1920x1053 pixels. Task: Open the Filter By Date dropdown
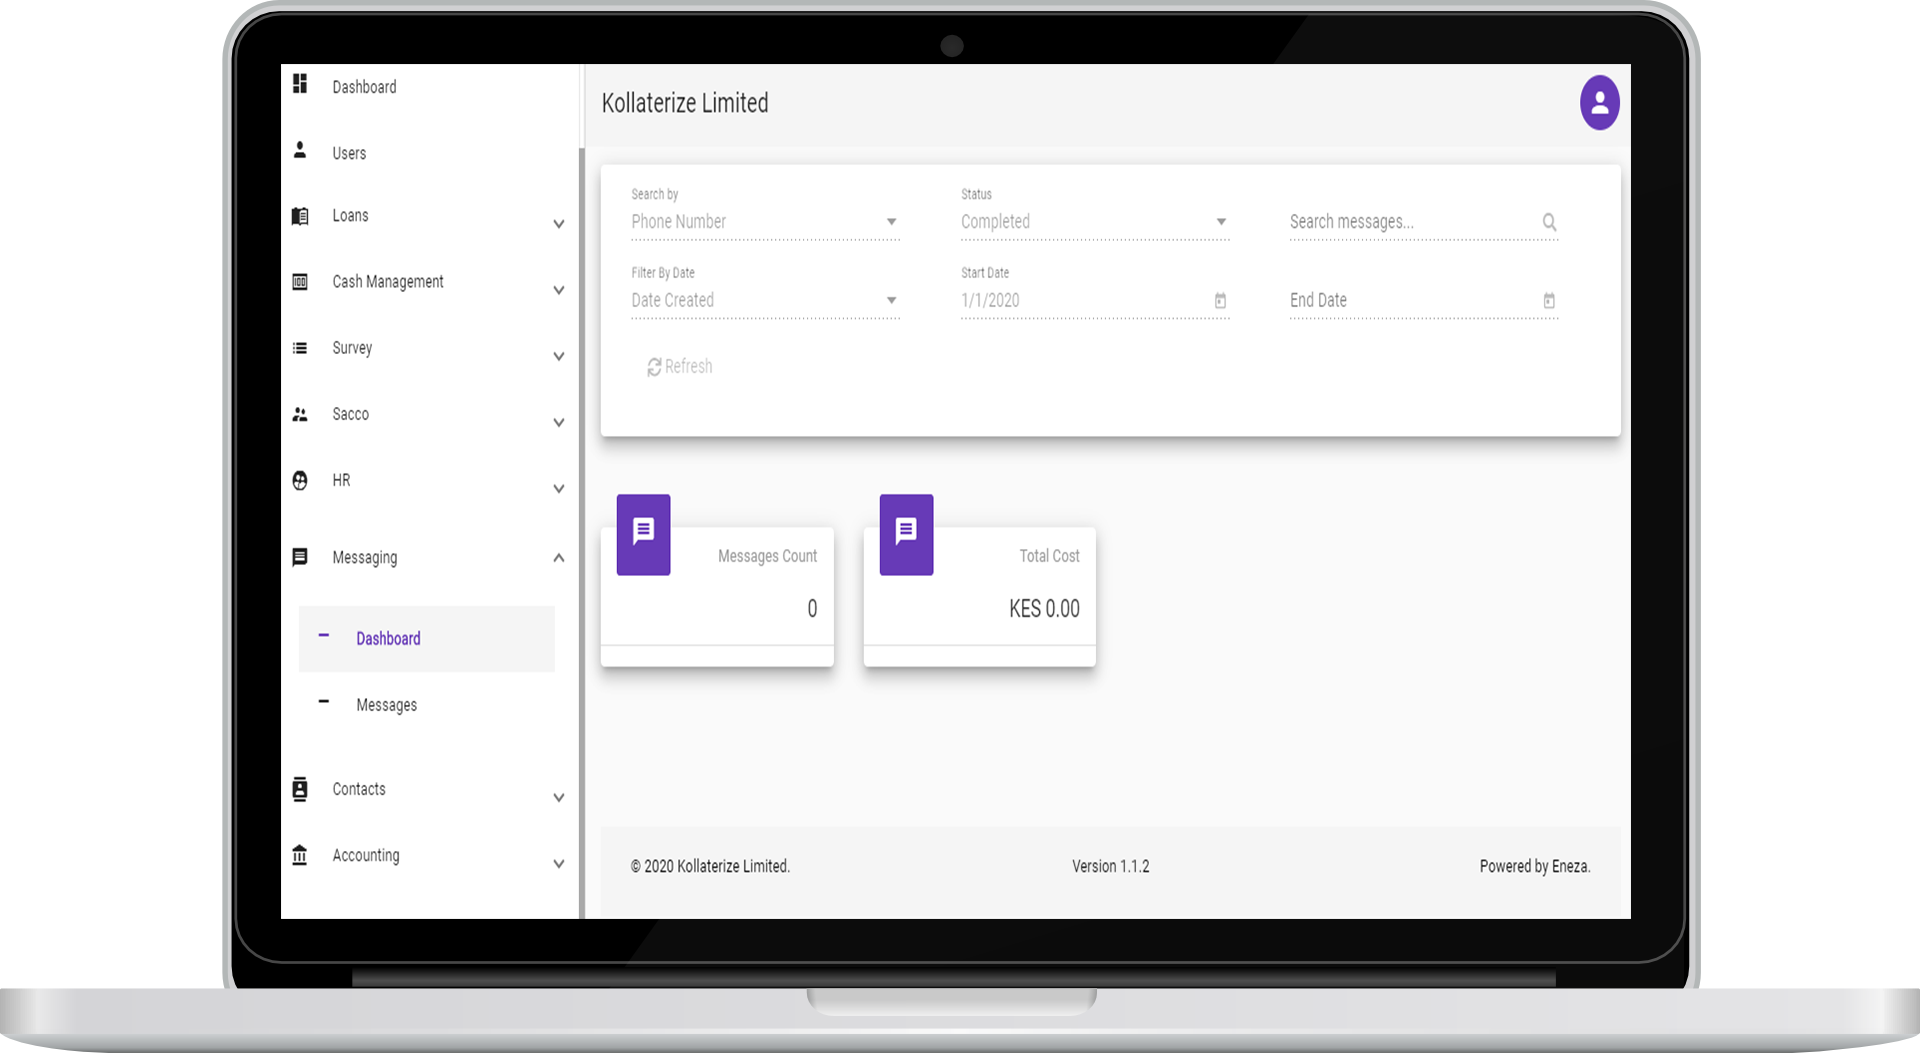tap(765, 300)
